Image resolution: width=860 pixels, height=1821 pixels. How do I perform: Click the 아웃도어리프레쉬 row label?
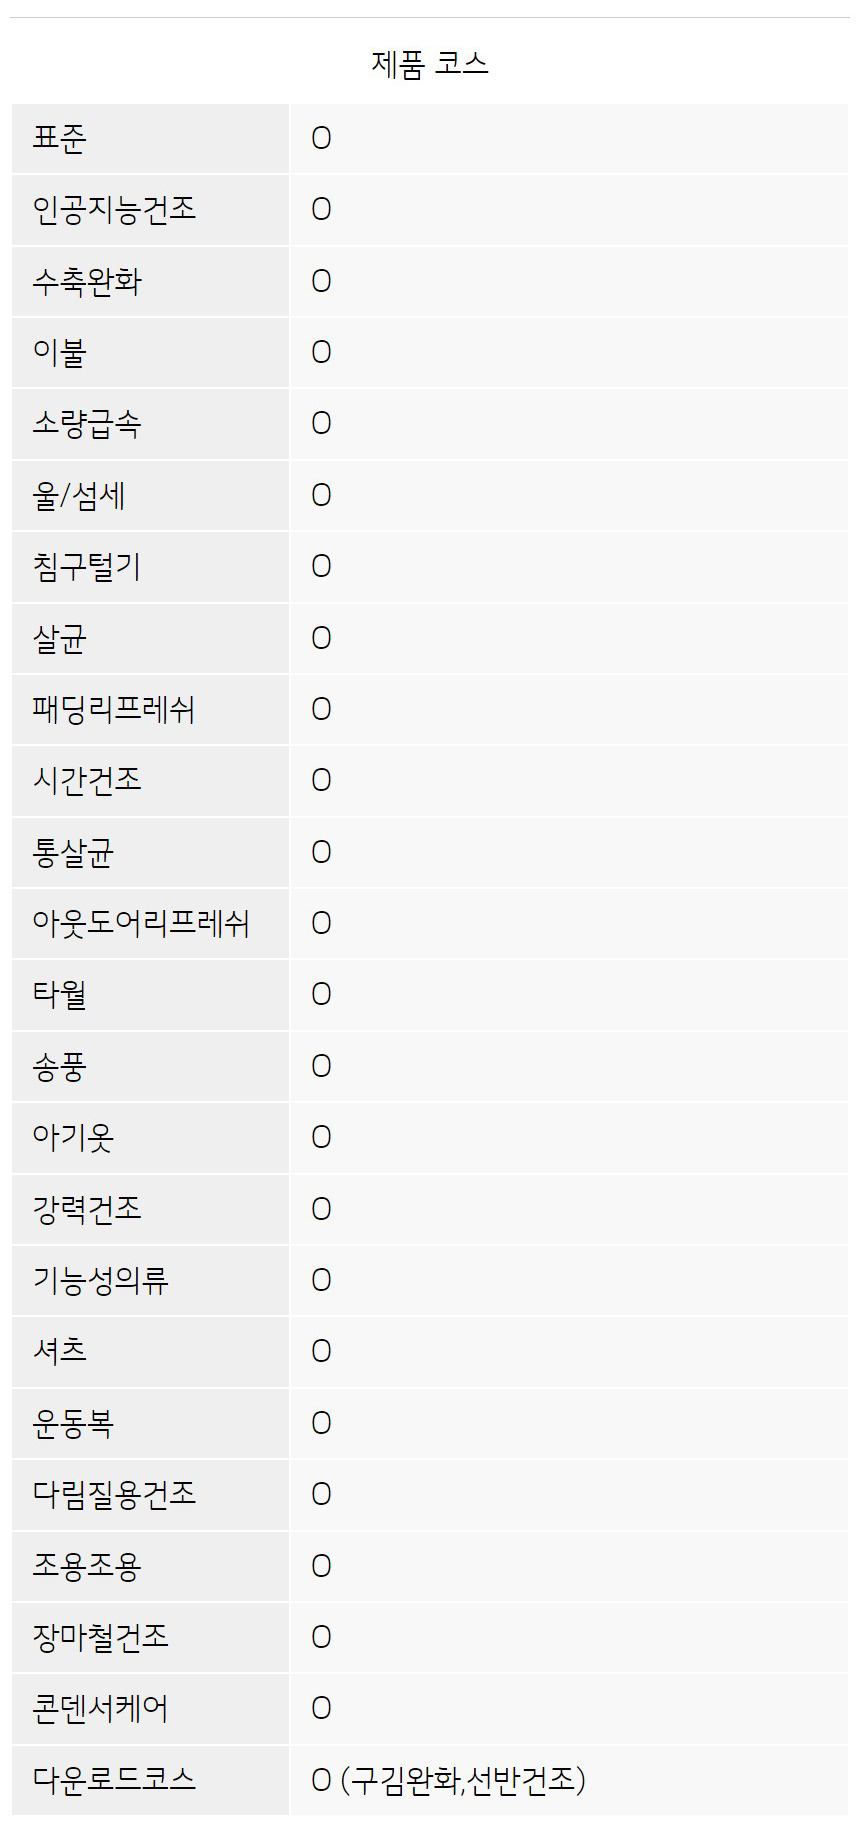[141, 923]
